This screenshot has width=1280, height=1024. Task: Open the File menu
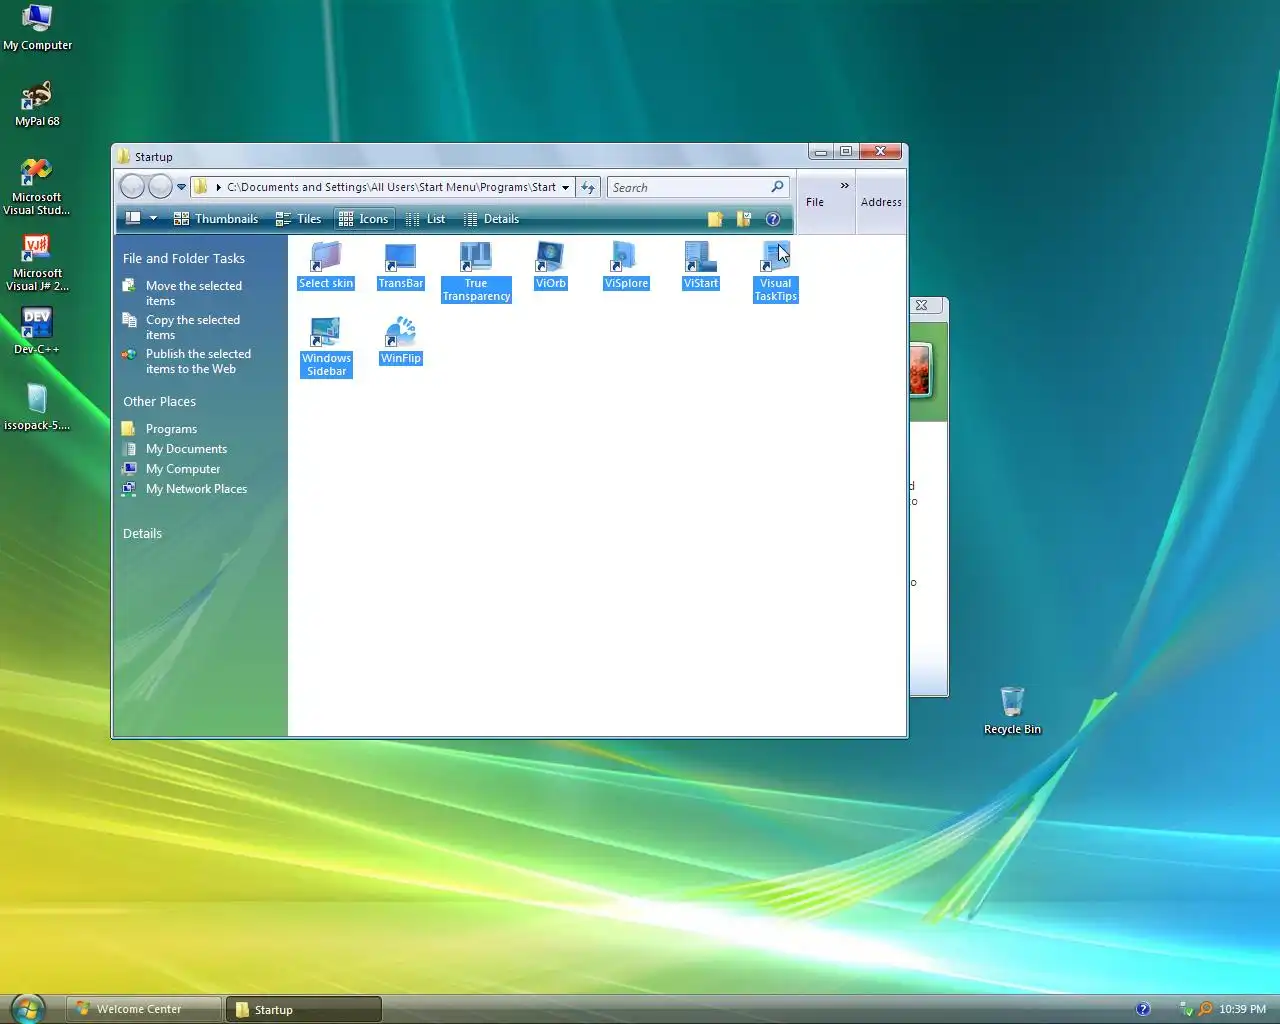point(815,202)
